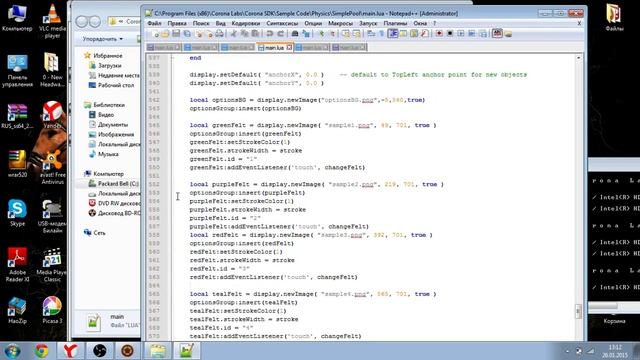Click the New file icon in Notepad++ toolbar

pyautogui.click(x=156, y=34)
